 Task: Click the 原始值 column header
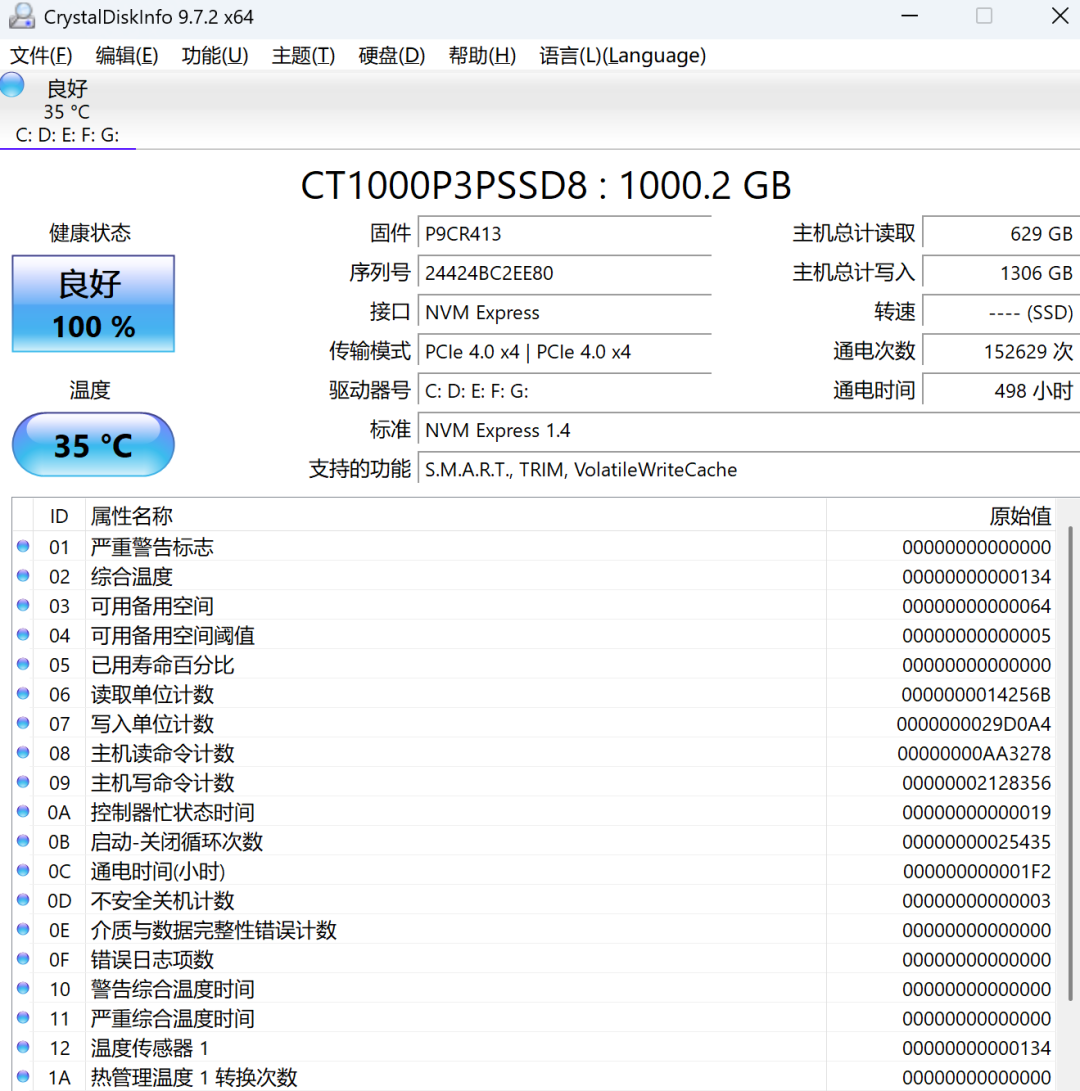[941, 516]
